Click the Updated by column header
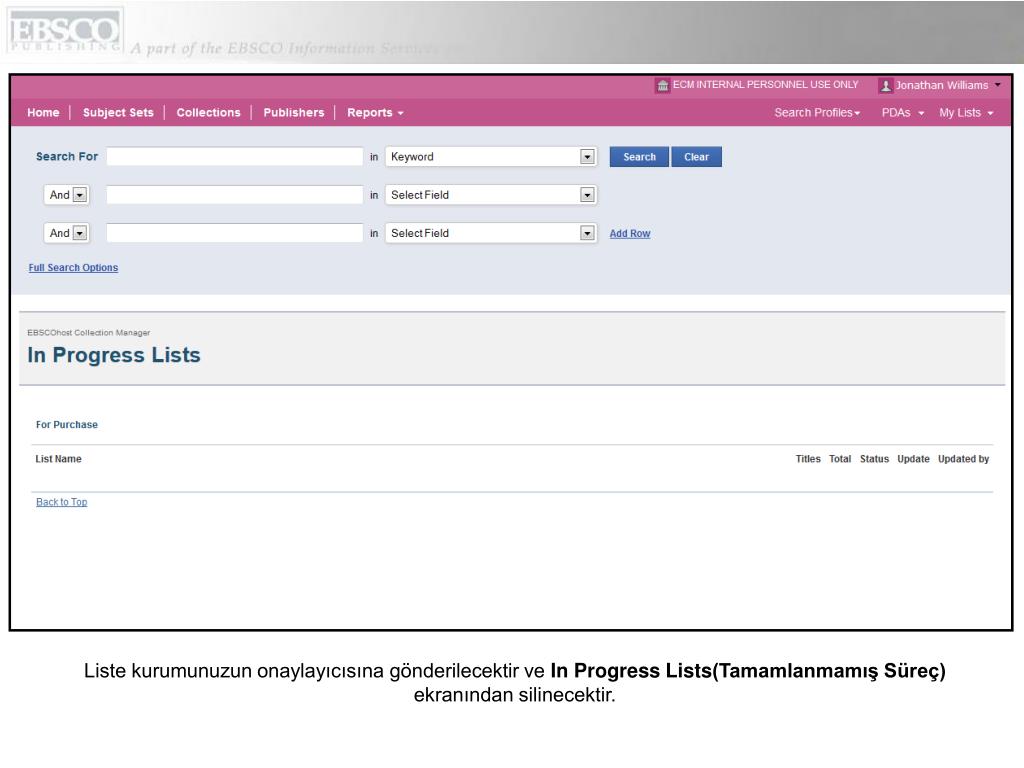The width and height of the screenshot is (1024, 768). 963,459
